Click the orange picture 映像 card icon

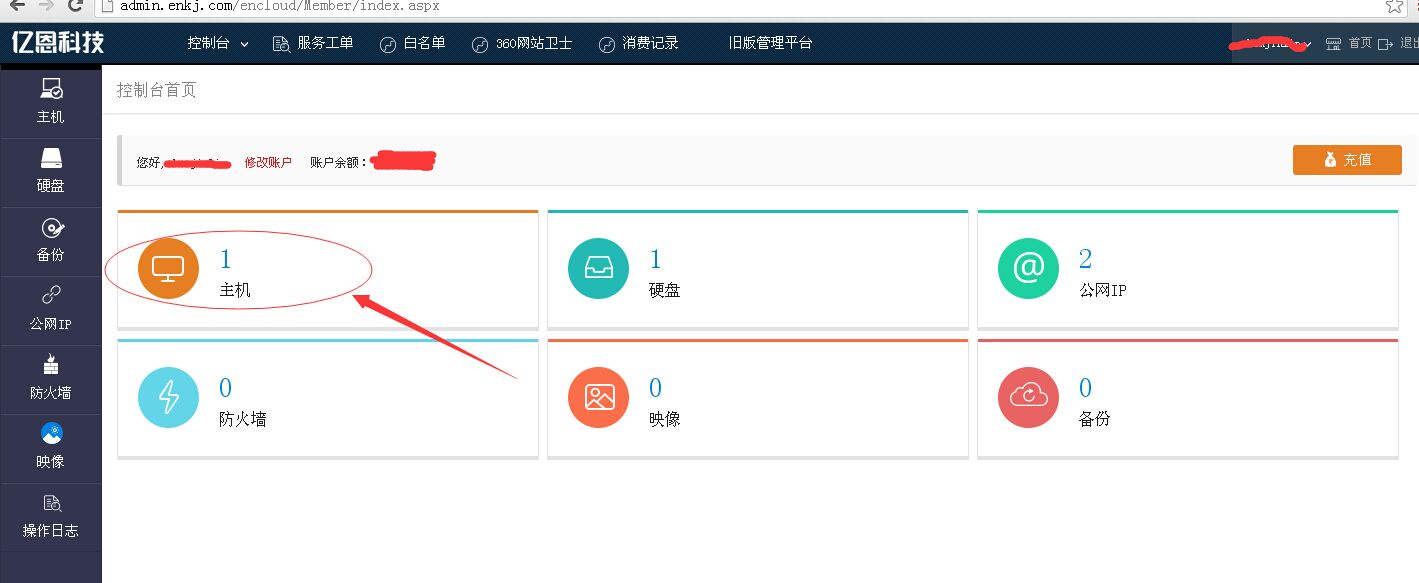(598, 397)
